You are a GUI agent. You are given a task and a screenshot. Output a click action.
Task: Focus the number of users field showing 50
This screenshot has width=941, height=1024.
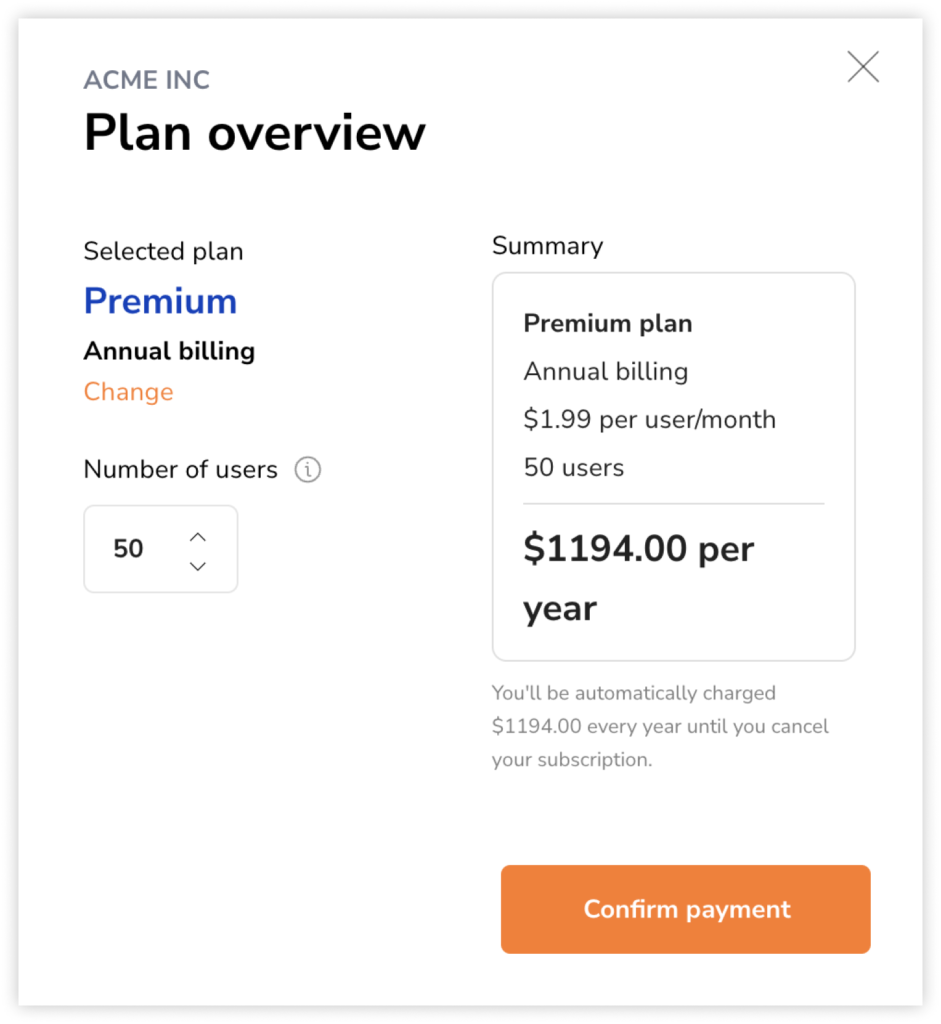coord(161,549)
